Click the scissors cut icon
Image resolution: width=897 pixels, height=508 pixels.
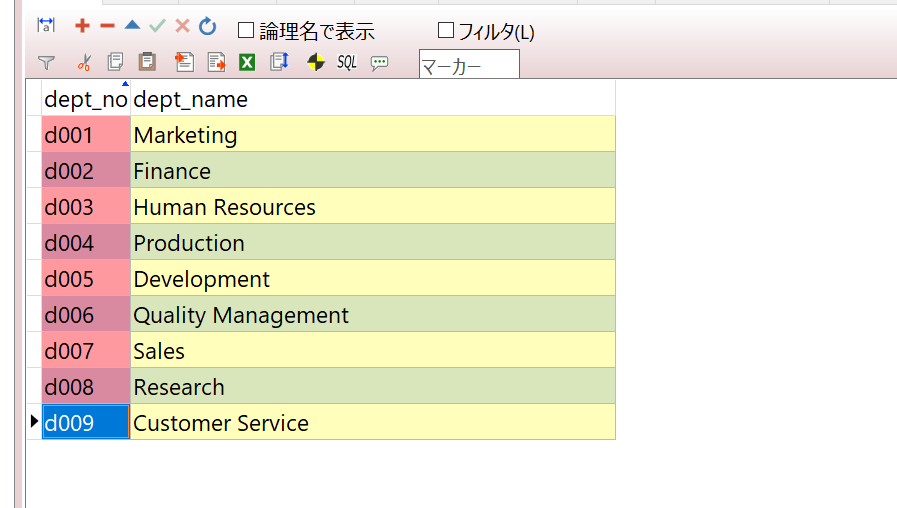[x=84, y=62]
